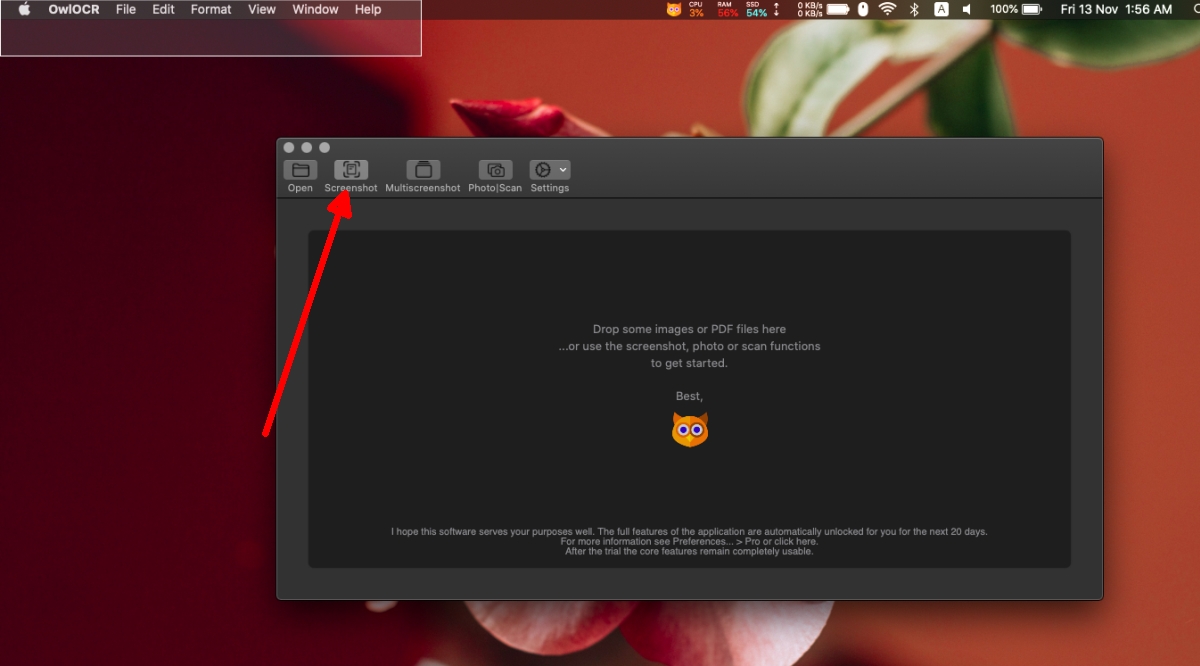1200x666 pixels.
Task: Open the Wi-Fi status menu
Action: pos(887,9)
